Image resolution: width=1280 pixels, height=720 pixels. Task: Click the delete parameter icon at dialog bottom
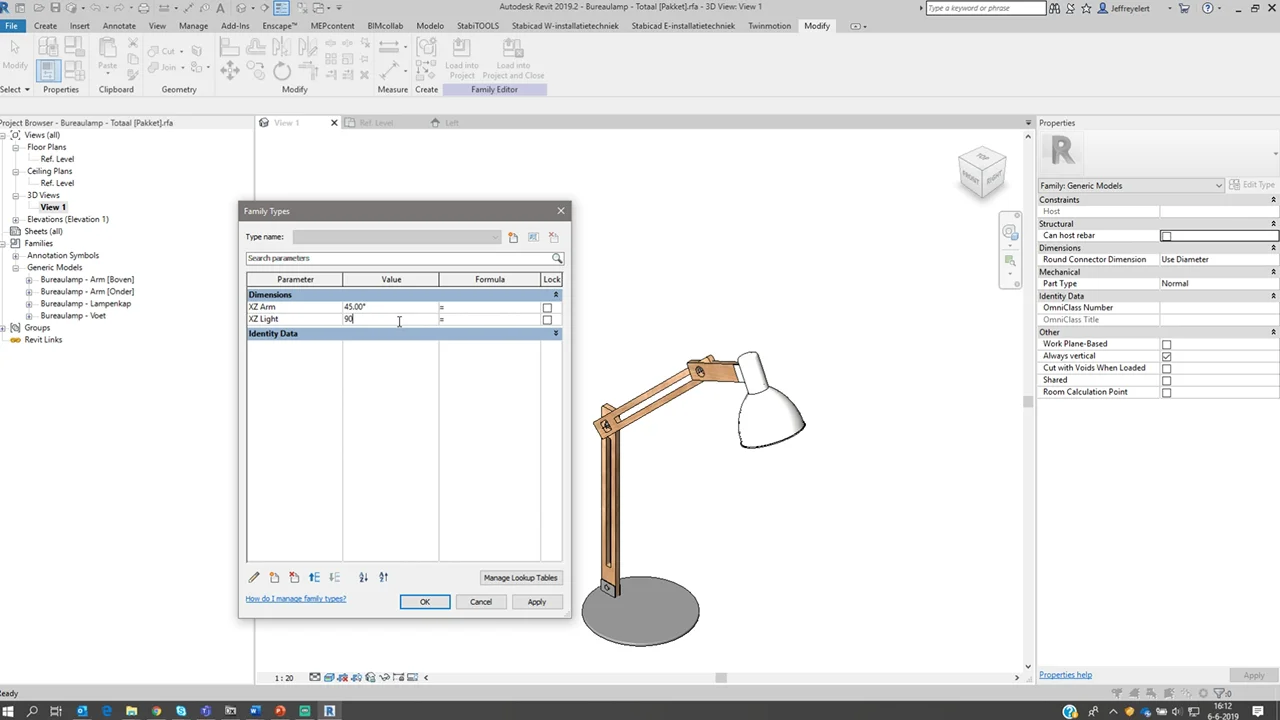[294, 577]
